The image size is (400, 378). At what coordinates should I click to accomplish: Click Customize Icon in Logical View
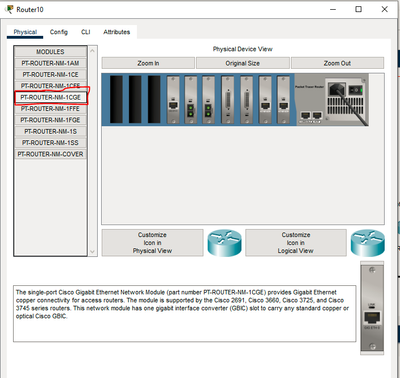(x=296, y=243)
